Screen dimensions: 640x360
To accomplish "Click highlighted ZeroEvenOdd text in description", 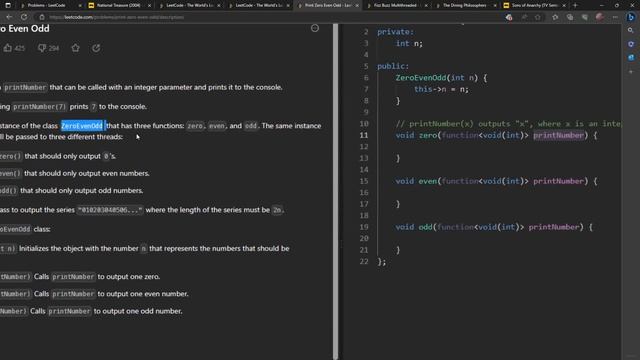I will tap(82, 126).
